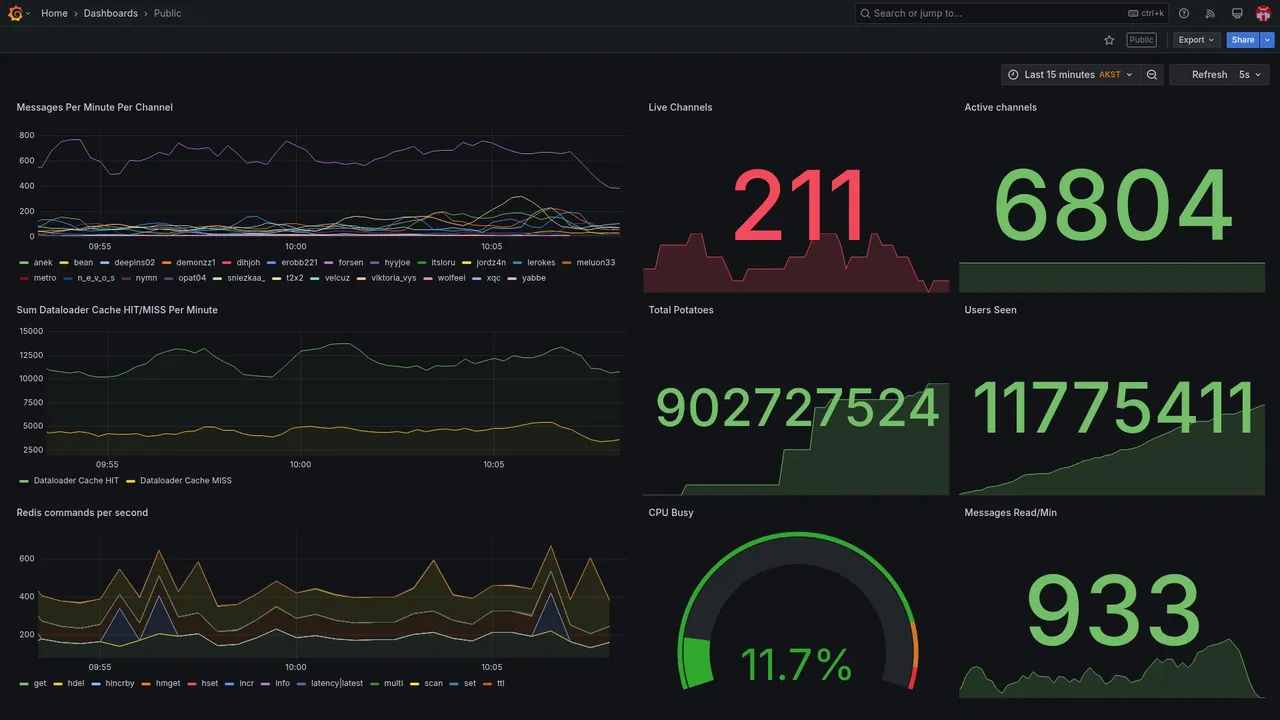Click the 6804 Active channels value
This screenshot has width=1280, height=720.
click(1113, 207)
